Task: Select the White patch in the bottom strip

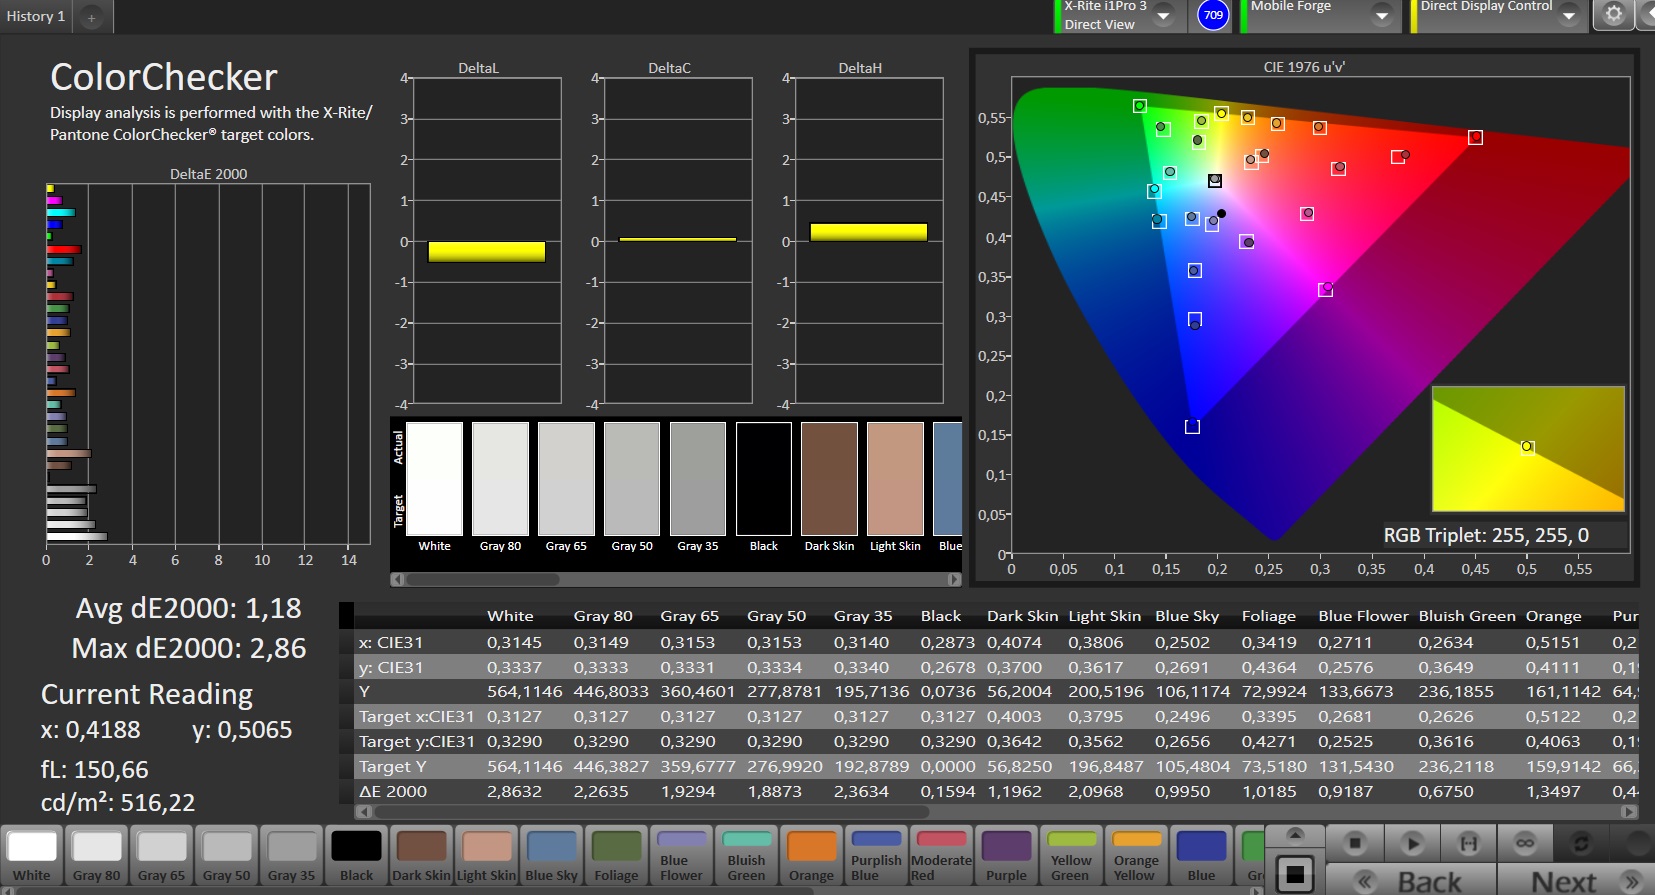Action: (x=32, y=856)
